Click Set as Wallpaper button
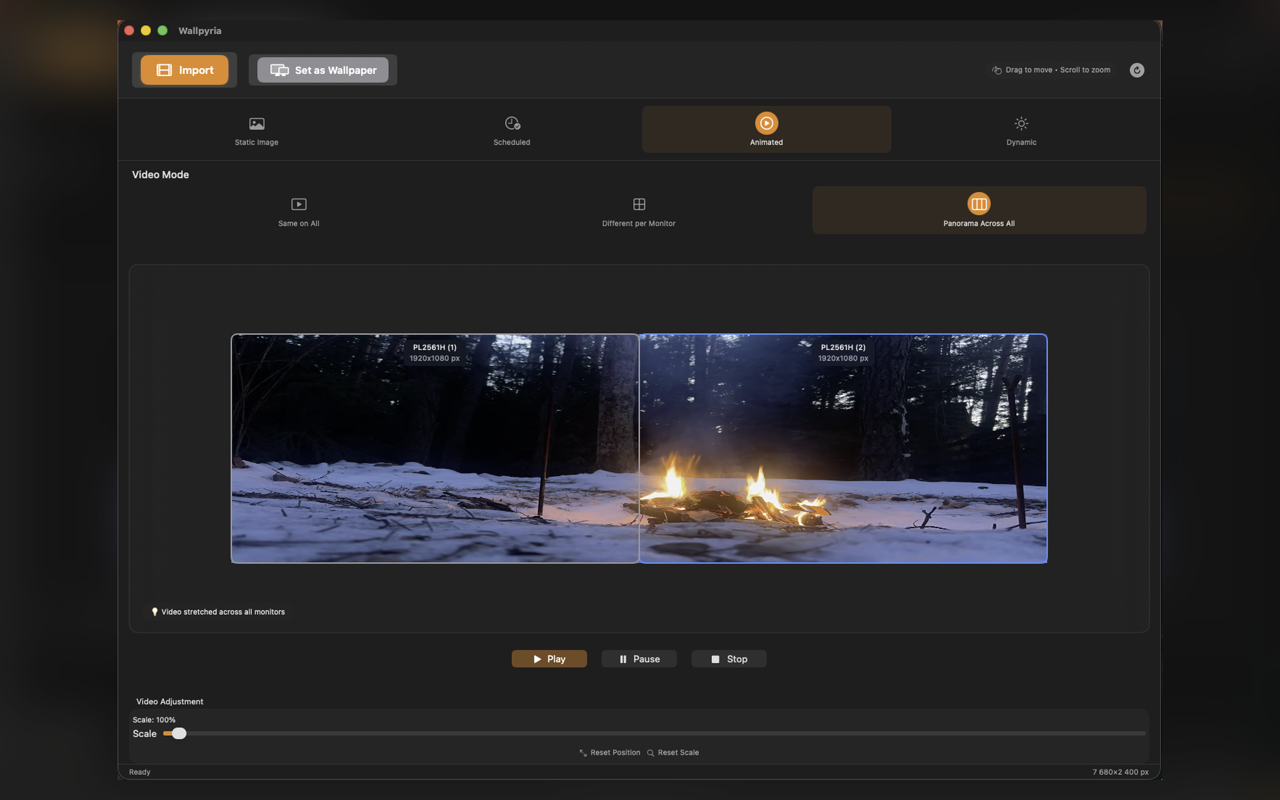The width and height of the screenshot is (1280, 800). pos(323,70)
